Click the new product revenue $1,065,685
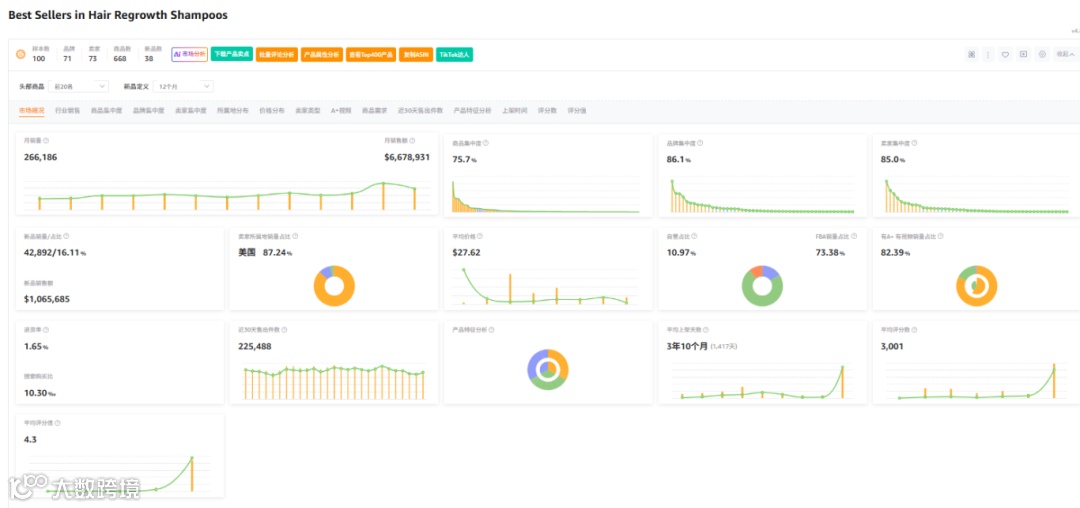Viewport: 1080px width, 508px height. pos(47,299)
